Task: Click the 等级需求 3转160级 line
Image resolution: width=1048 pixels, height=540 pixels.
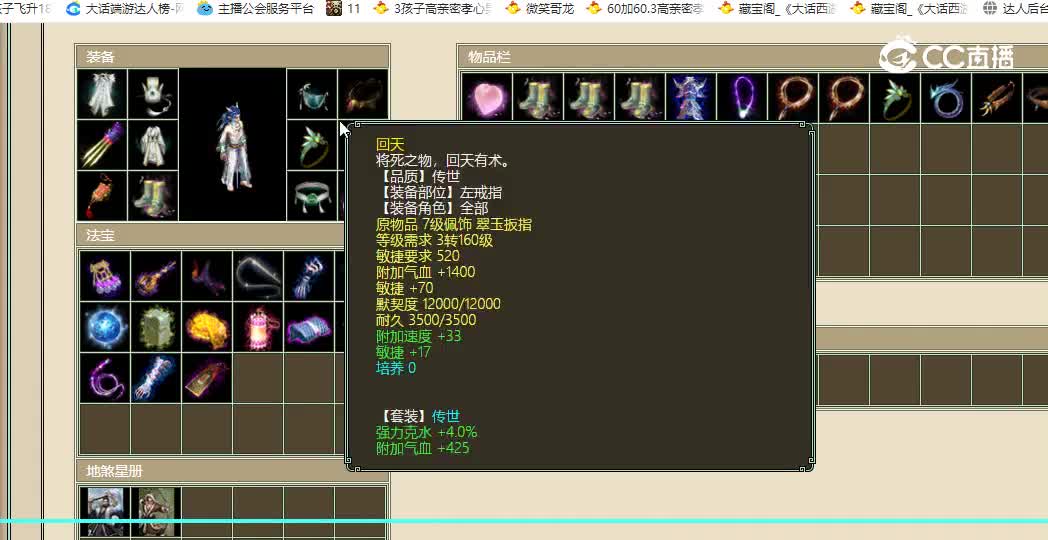Action: 434,240
